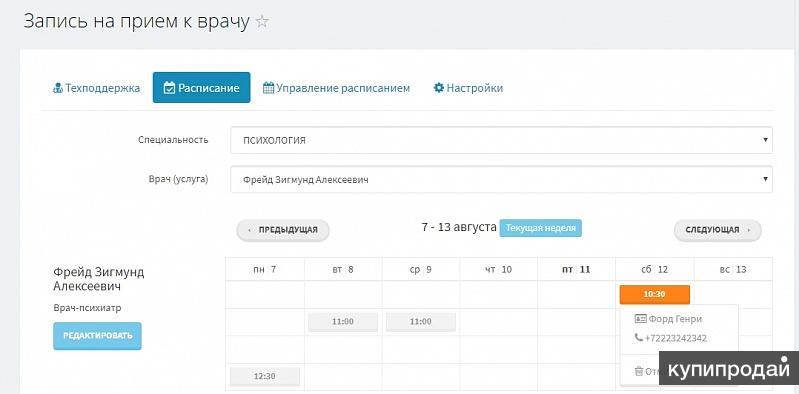Choose the Monday 12:30 time slot
Image resolution: width=799 pixels, height=394 pixels.
[265, 377]
